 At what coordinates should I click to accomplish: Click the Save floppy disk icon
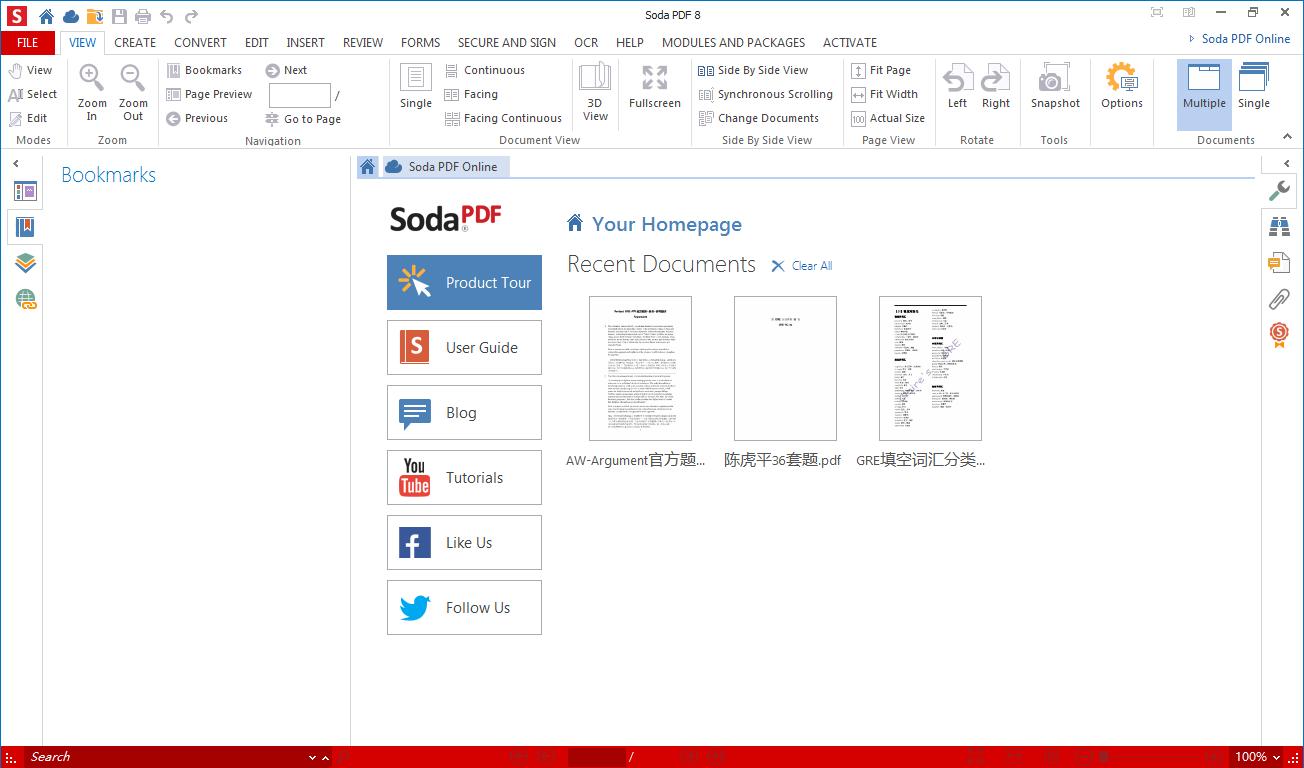click(120, 16)
